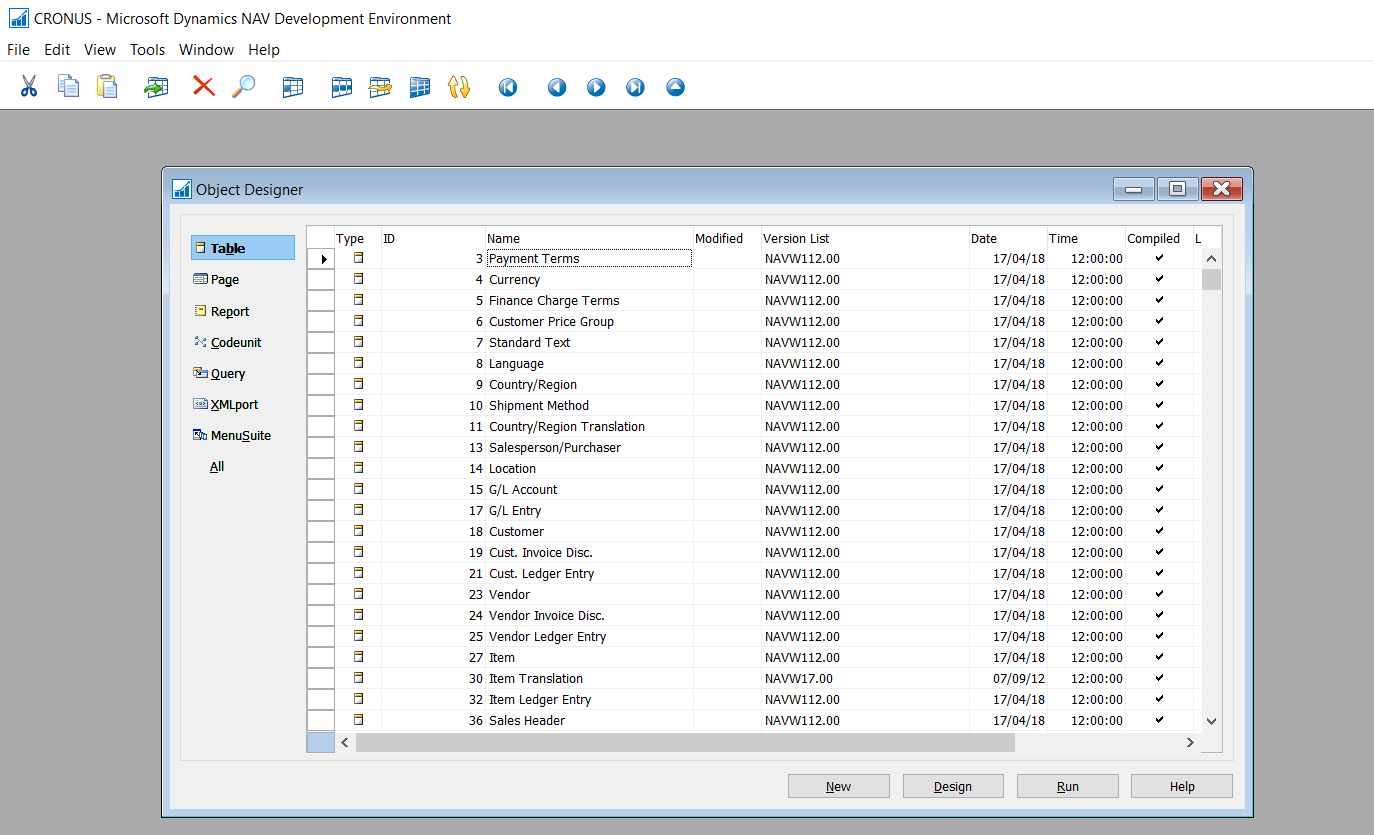Click the yellow up-down arrows Sort icon
The image size is (1374, 835).
point(459,87)
